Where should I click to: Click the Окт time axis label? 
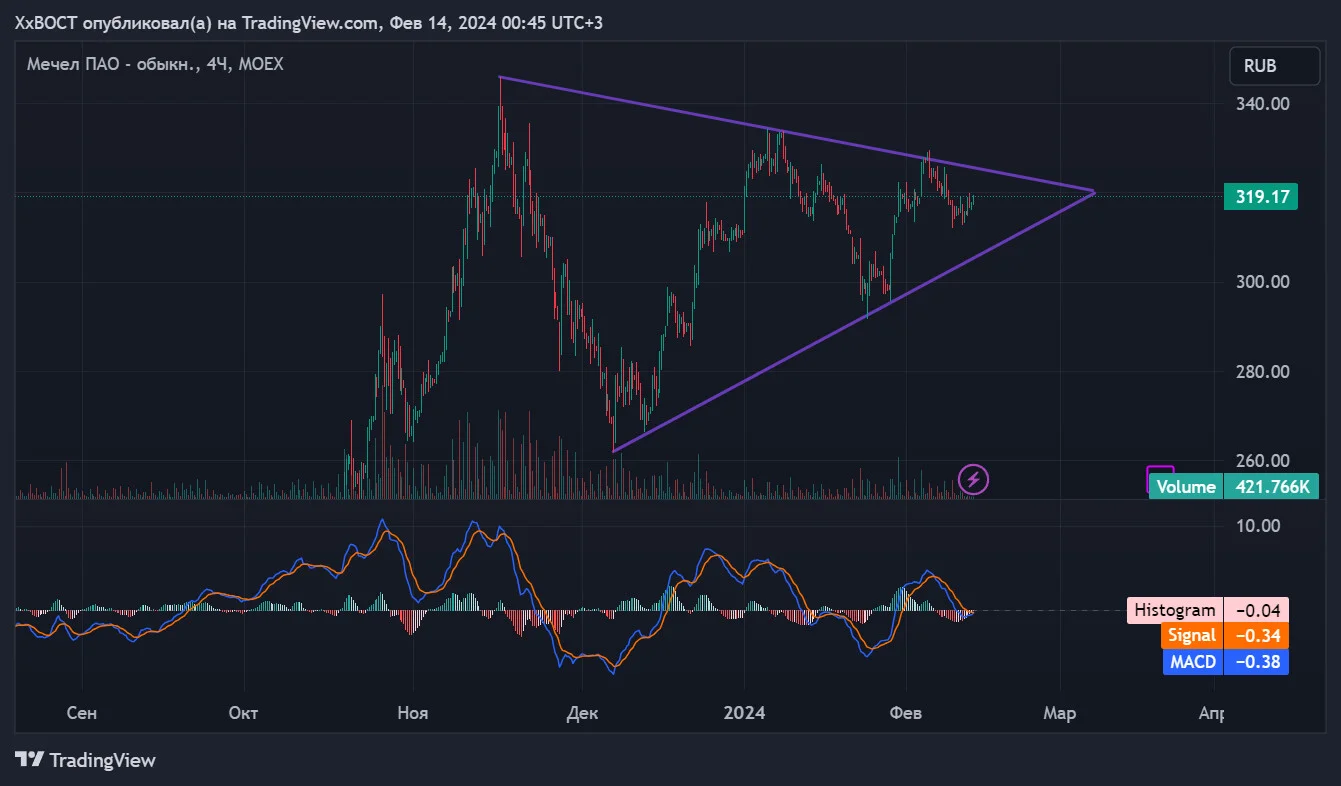(243, 713)
